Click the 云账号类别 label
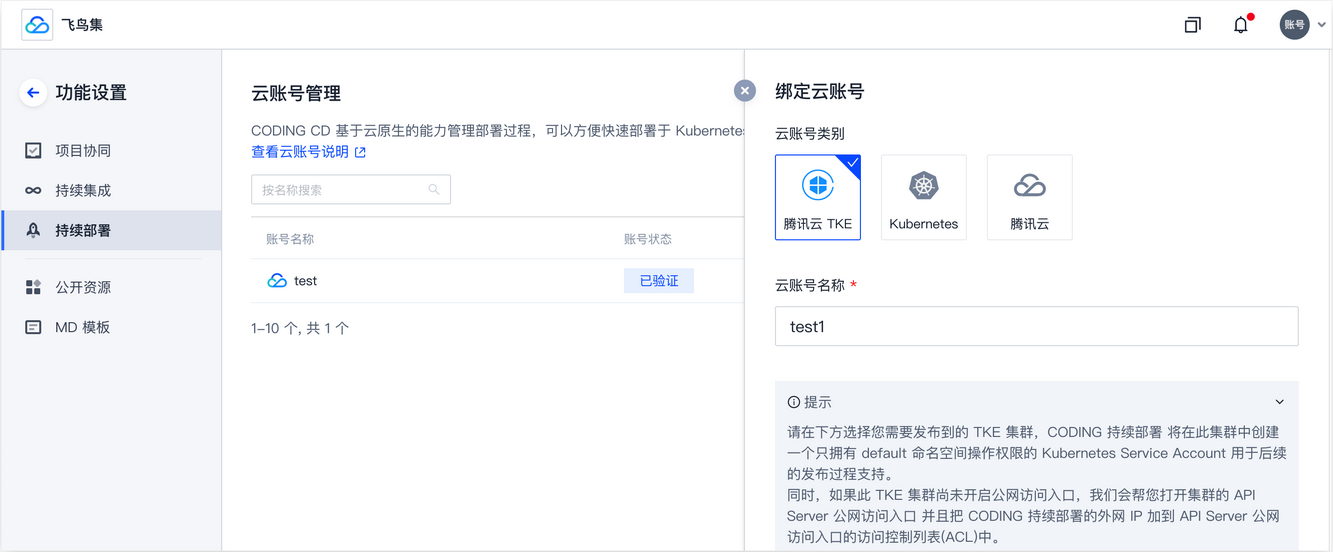 coord(810,133)
